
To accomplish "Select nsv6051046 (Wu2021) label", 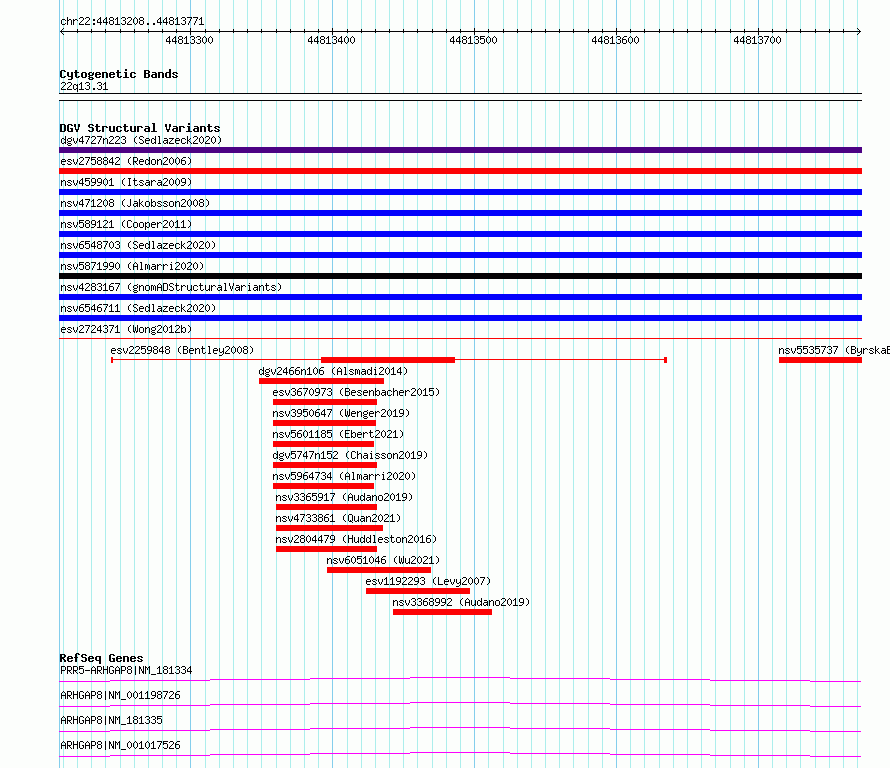I will click(383, 560).
